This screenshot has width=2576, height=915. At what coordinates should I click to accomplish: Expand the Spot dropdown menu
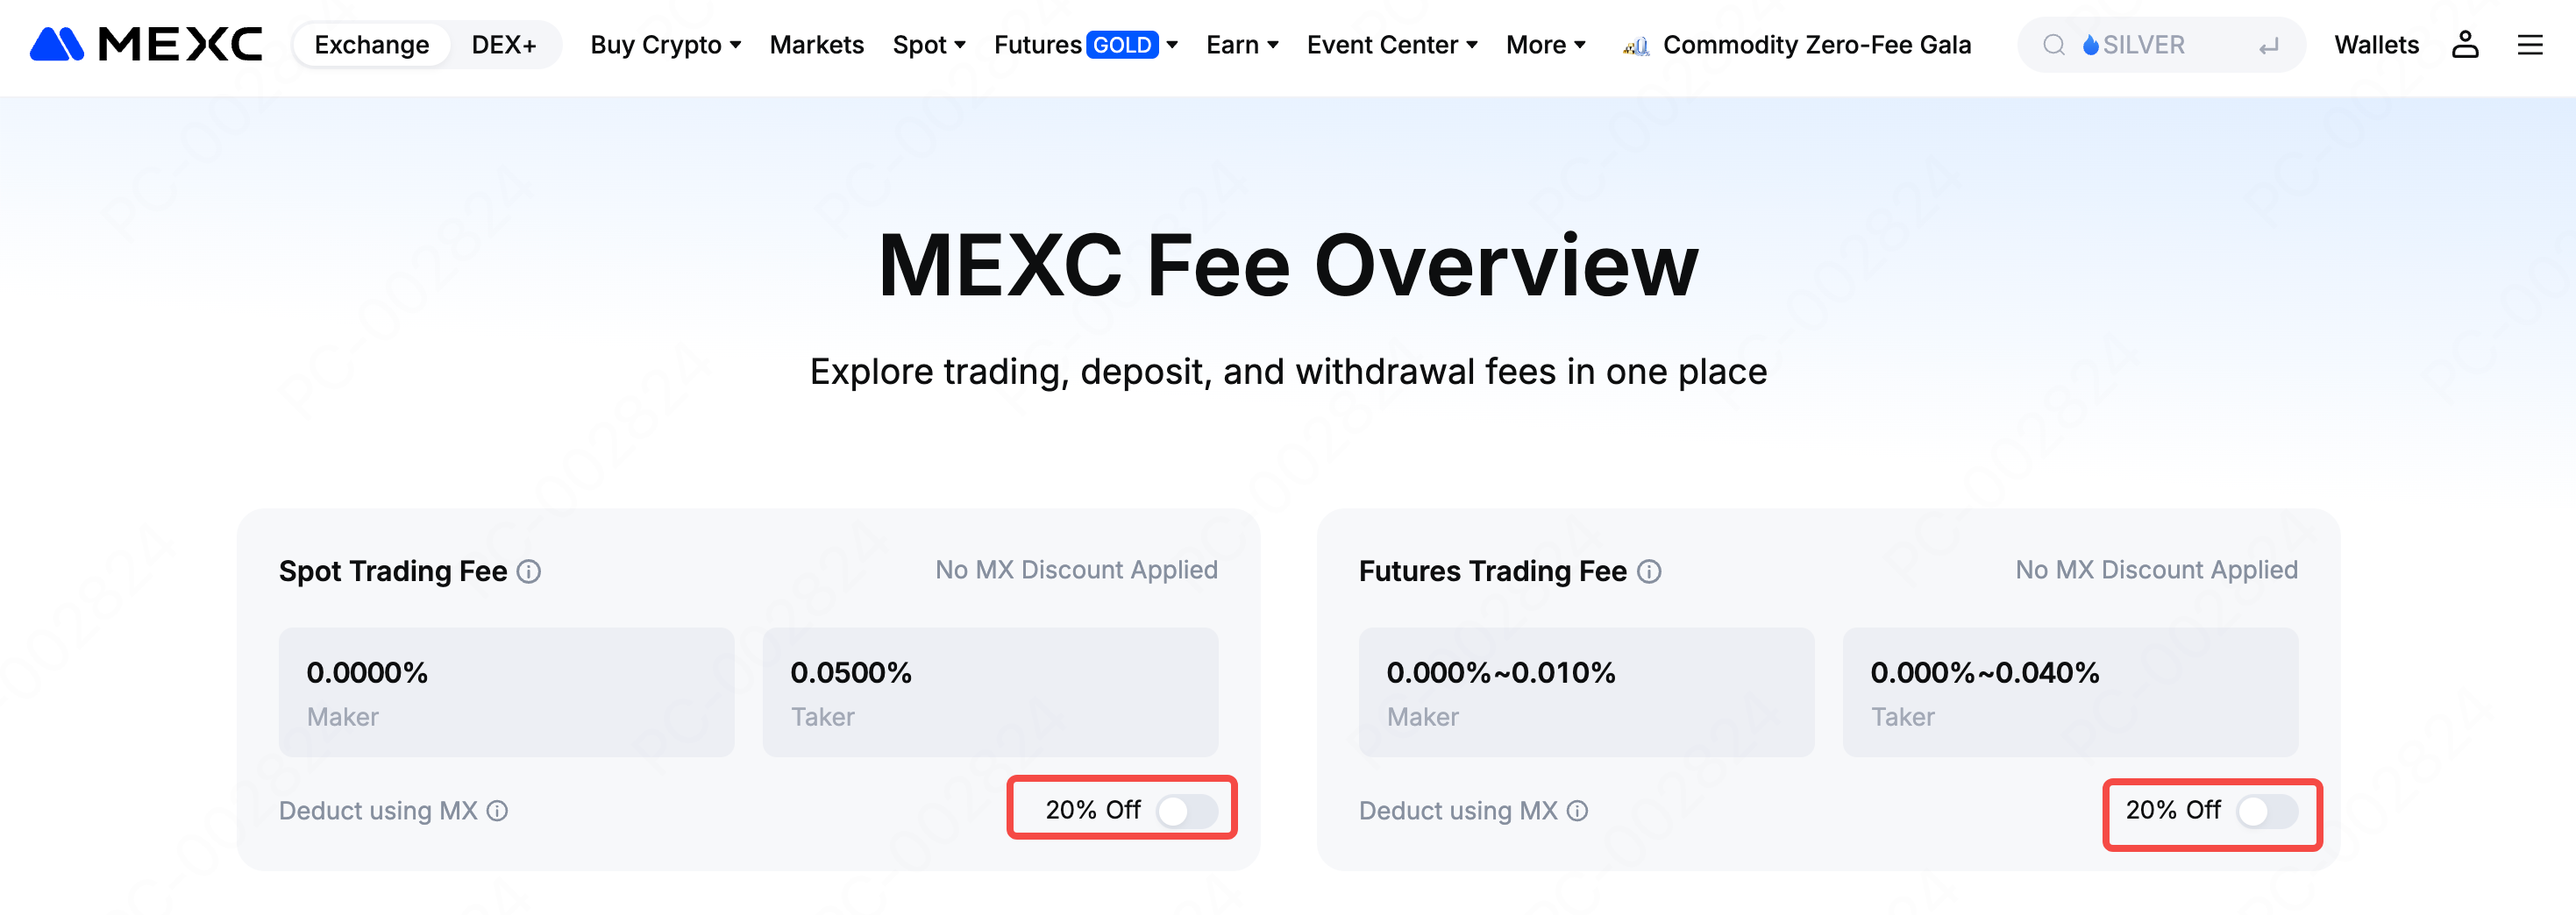[928, 45]
